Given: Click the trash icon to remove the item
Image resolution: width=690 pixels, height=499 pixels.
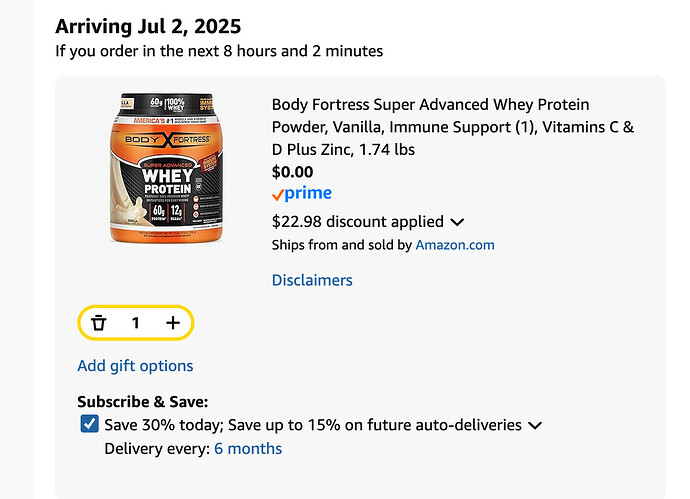Looking at the screenshot, I should [99, 323].
